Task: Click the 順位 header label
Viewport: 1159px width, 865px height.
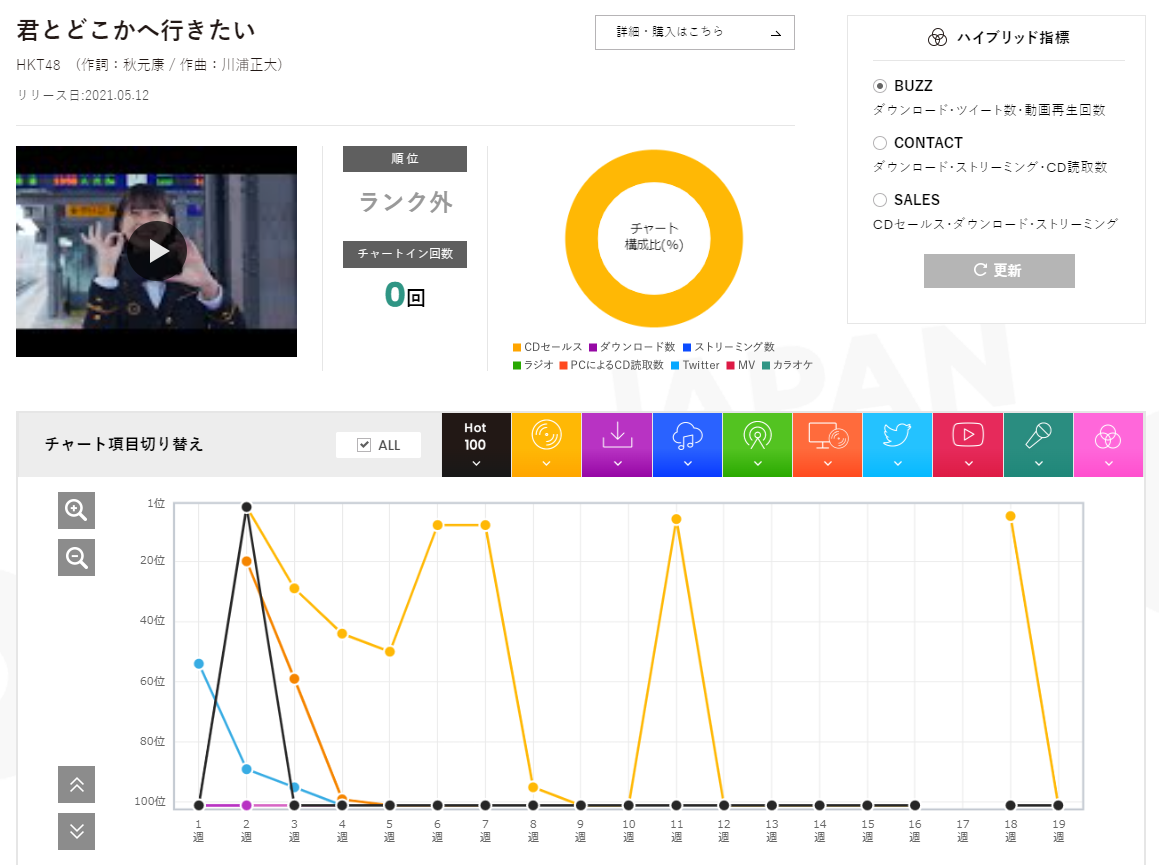Action: point(405,159)
